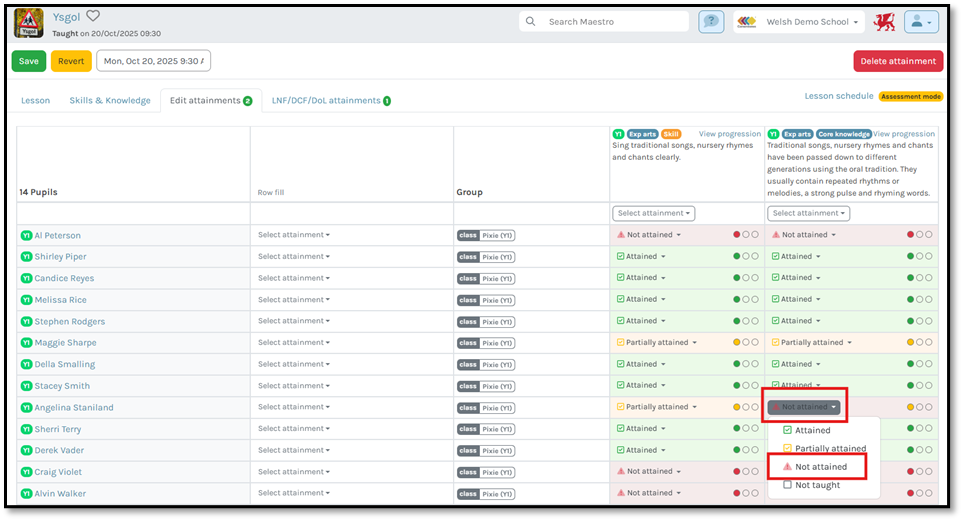Click the heart favourite icon beside Ysgol
The width and height of the screenshot is (963, 521).
click(93, 16)
